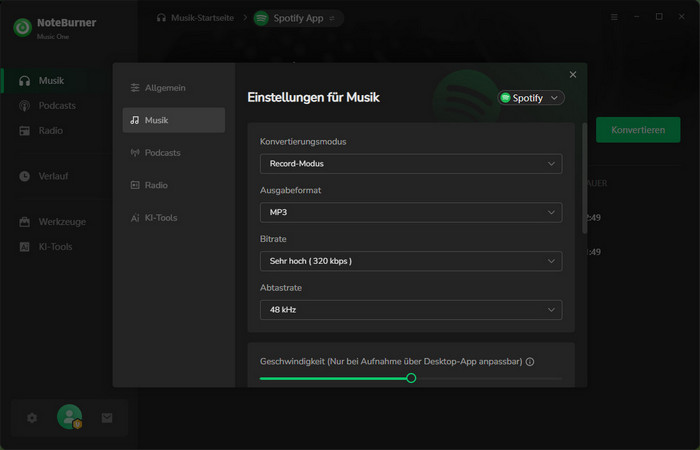Select Musik settings tab
The width and height of the screenshot is (700, 450).
[x=174, y=120]
